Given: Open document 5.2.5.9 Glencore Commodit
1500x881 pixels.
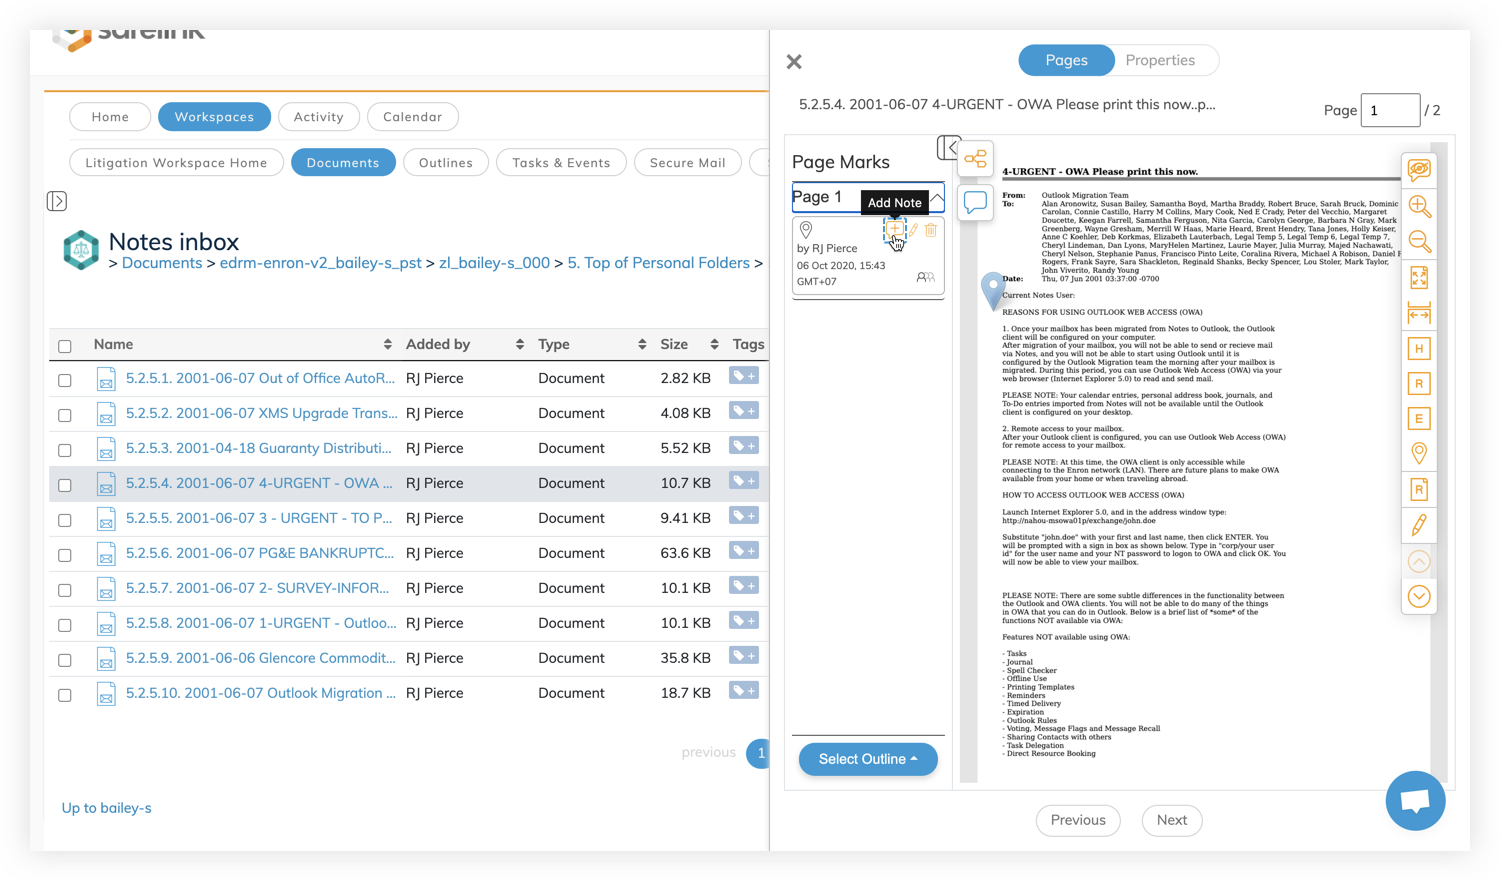Looking at the screenshot, I should point(260,658).
